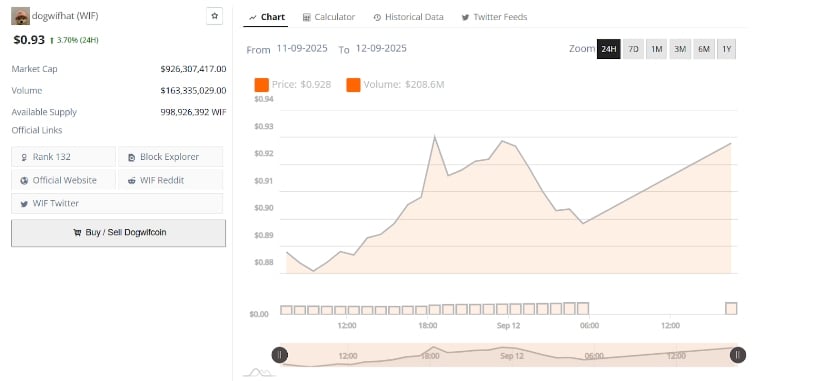Image resolution: width=825 pixels, height=381 pixels.
Task: Click the small chart logo below the navigator
Action: click(259, 372)
